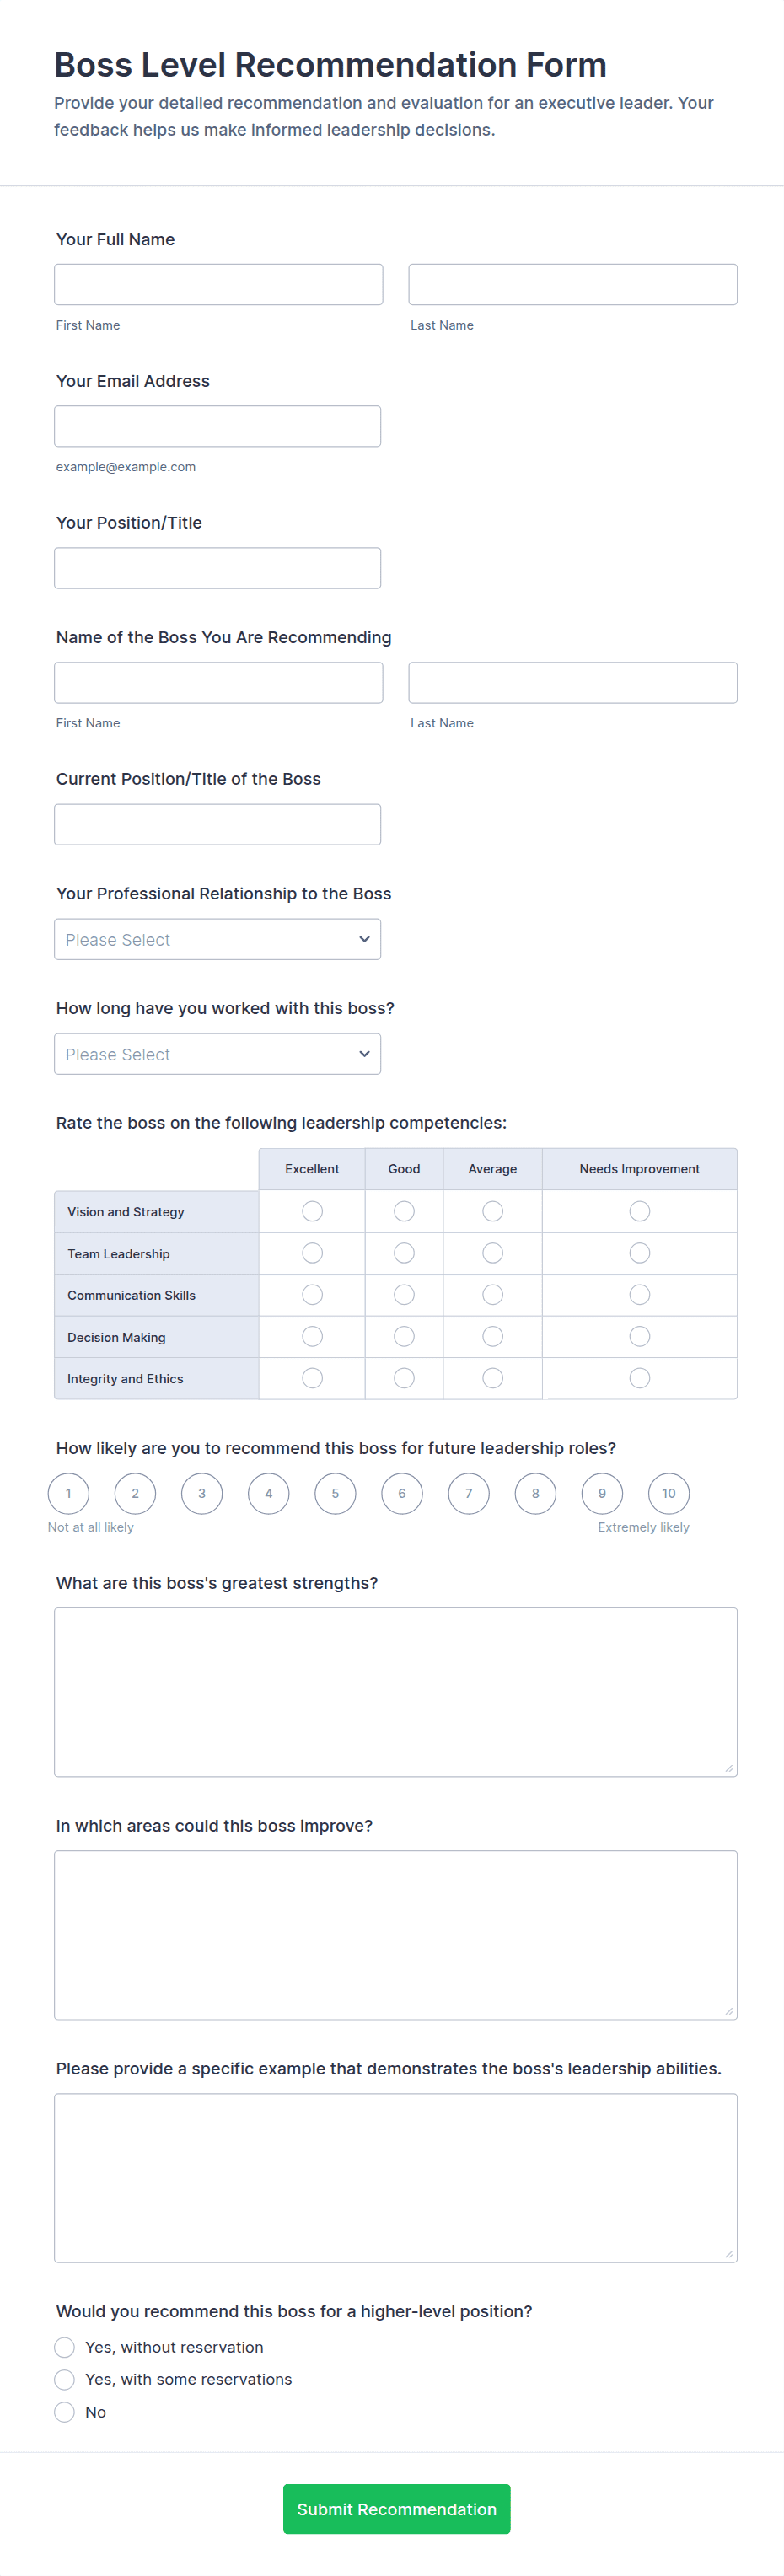Viewport: 784px width, 2576px height.
Task: Select 'Yes, with some reservations' radio
Action: pyautogui.click(x=65, y=2379)
